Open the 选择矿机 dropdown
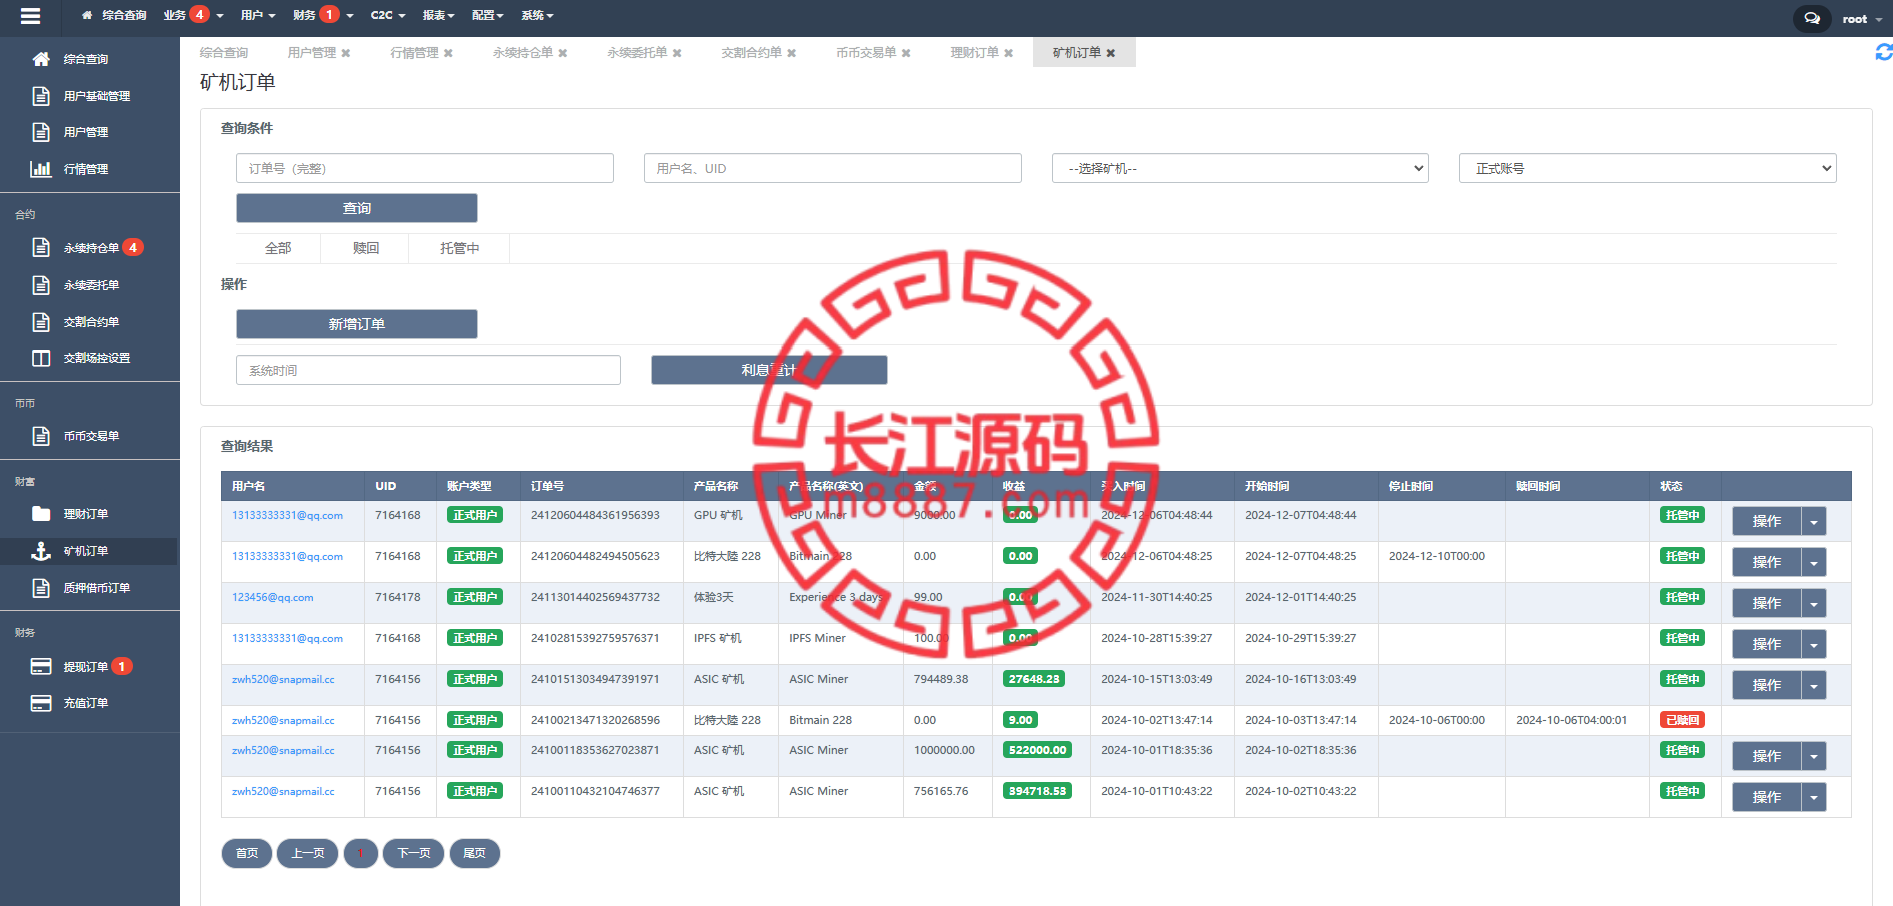This screenshot has width=1893, height=906. pos(1240,168)
